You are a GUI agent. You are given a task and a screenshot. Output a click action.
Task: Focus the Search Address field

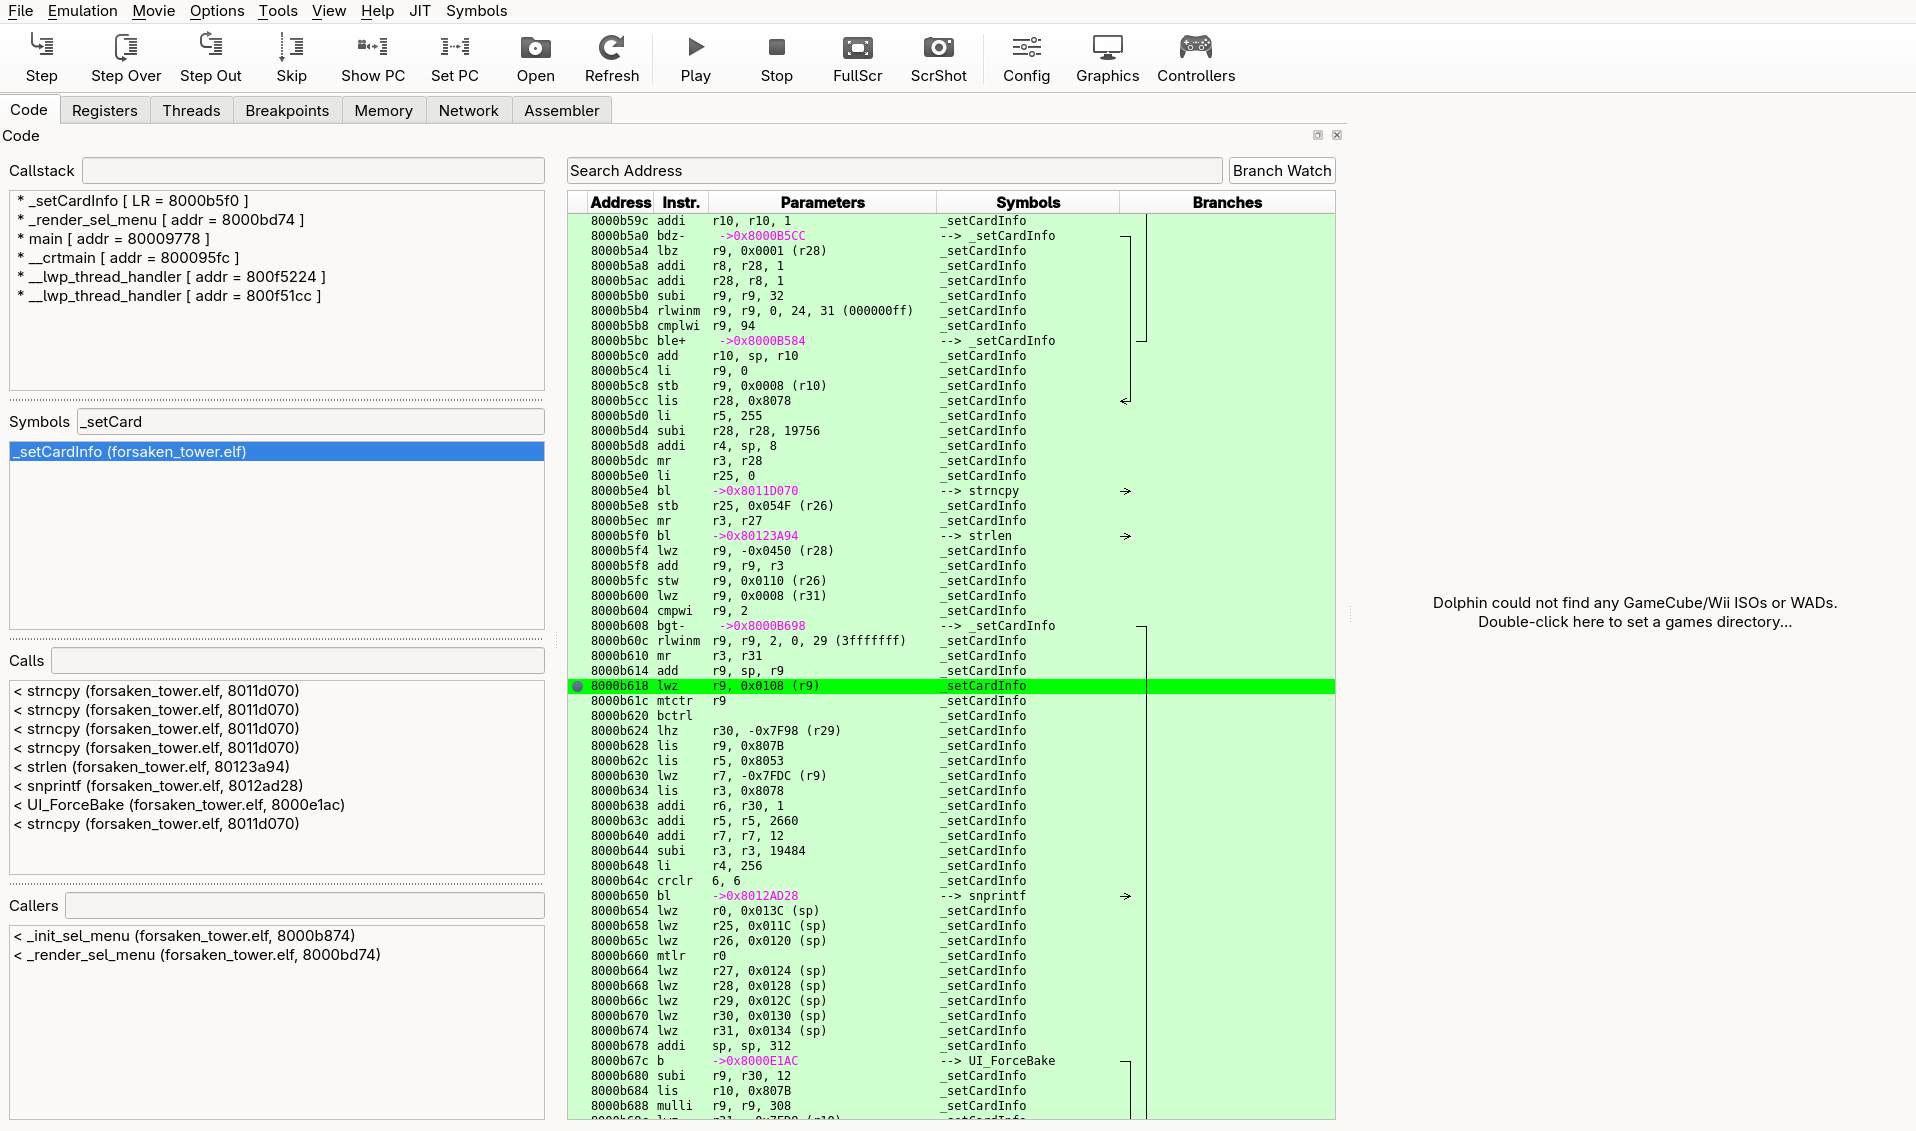894,171
